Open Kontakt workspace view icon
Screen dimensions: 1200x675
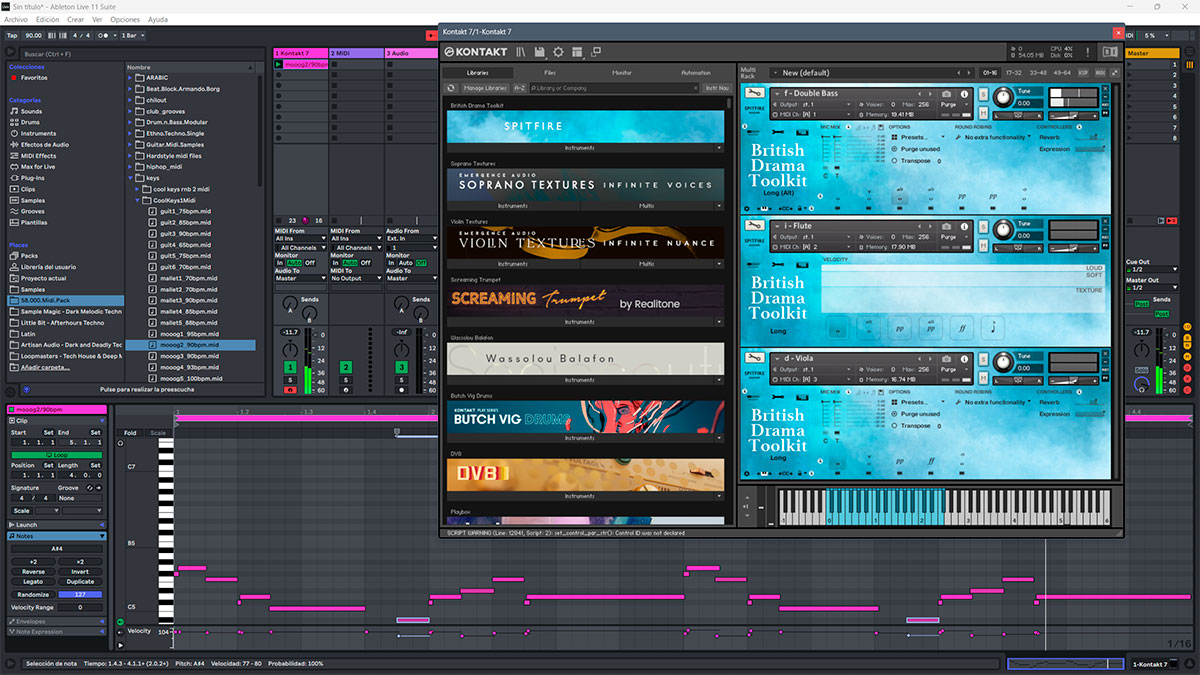click(577, 52)
